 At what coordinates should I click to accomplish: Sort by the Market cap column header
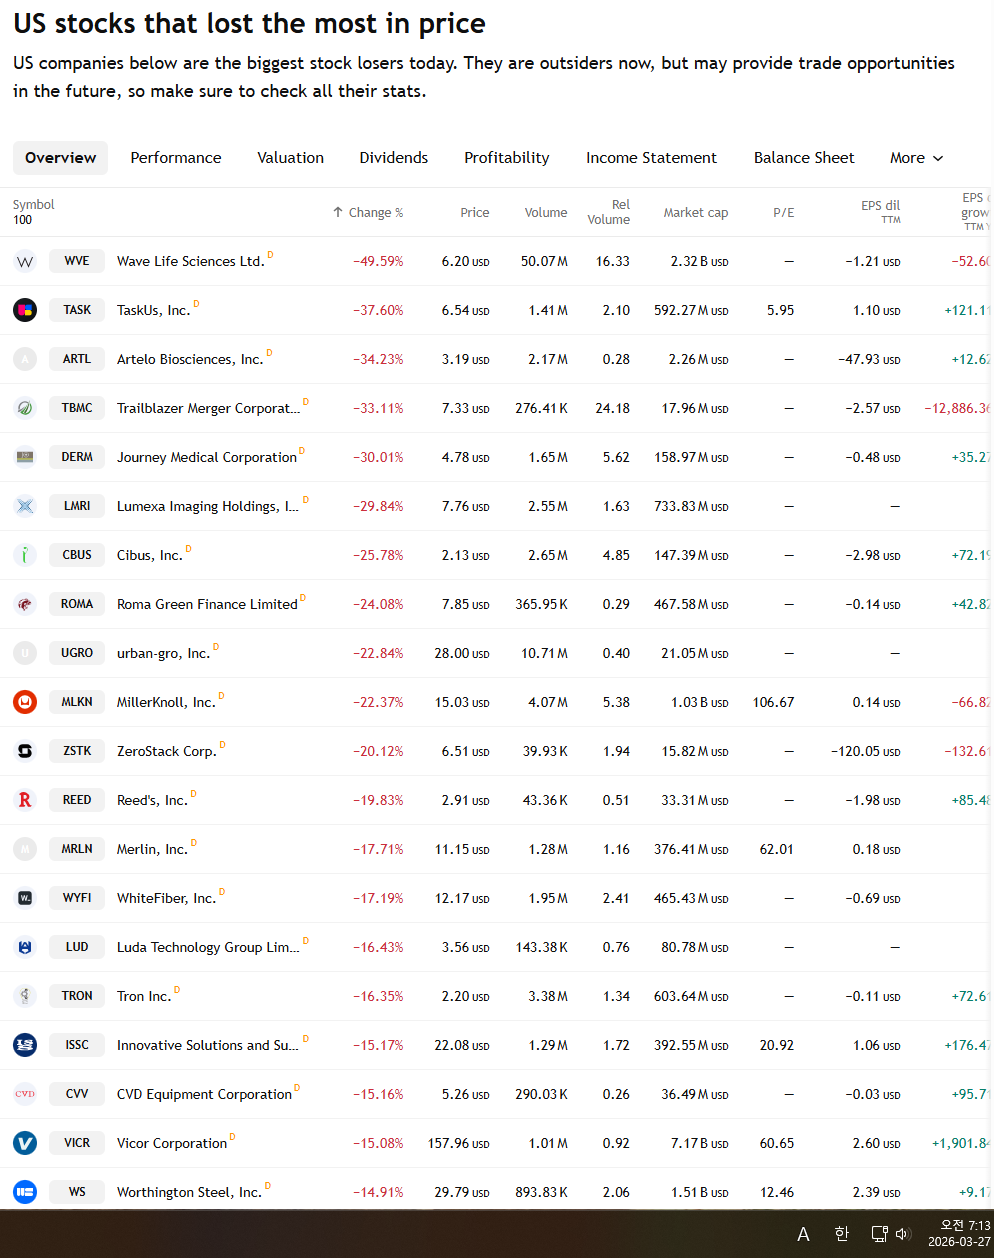tap(696, 212)
